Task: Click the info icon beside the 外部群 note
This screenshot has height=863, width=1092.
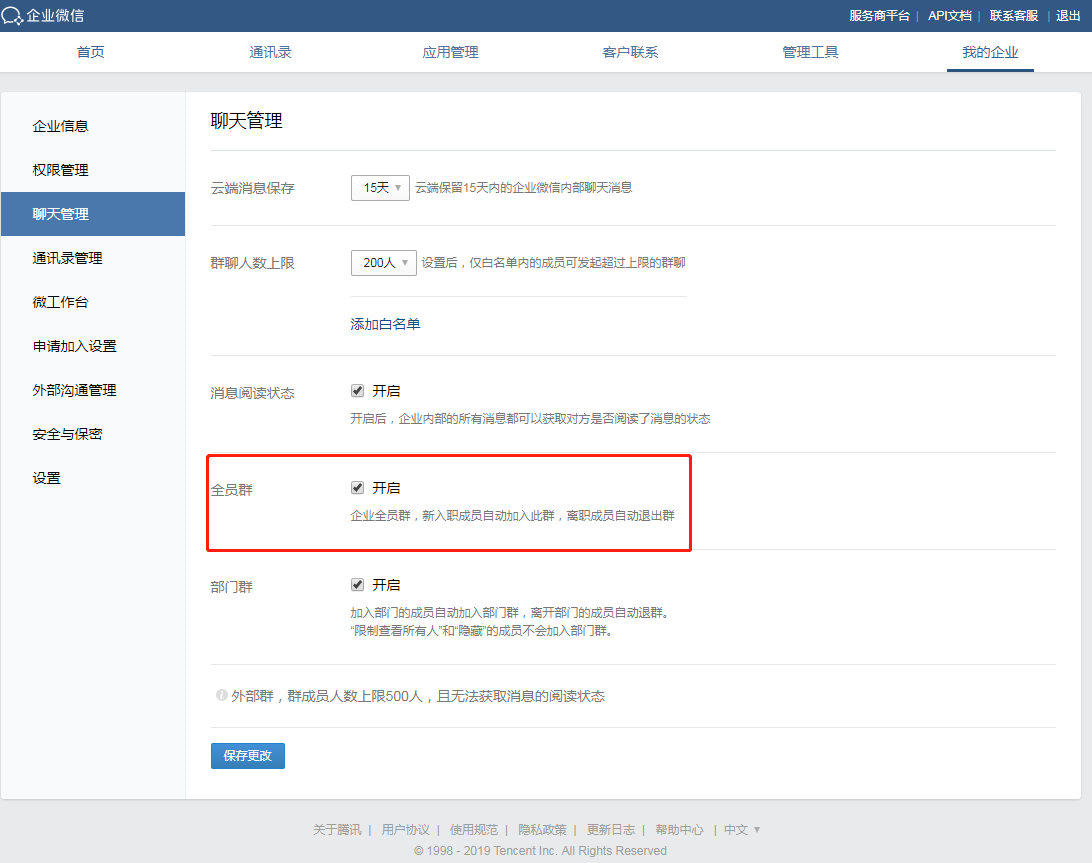Action: point(222,695)
